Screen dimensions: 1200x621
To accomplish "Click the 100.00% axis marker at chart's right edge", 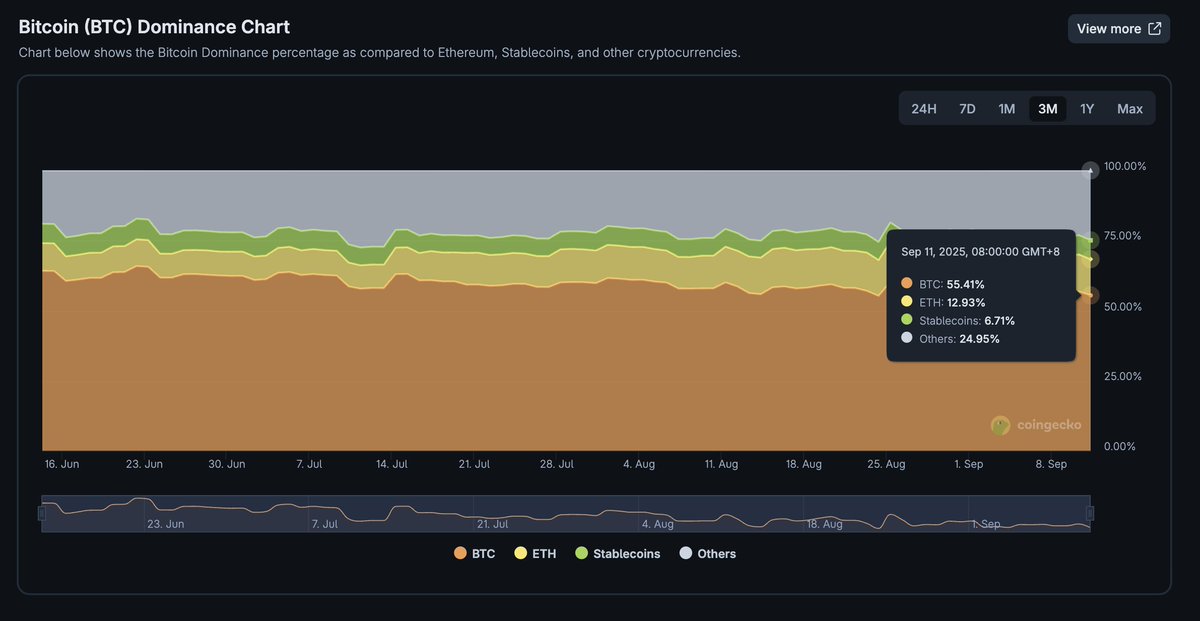I will [x=1090, y=170].
